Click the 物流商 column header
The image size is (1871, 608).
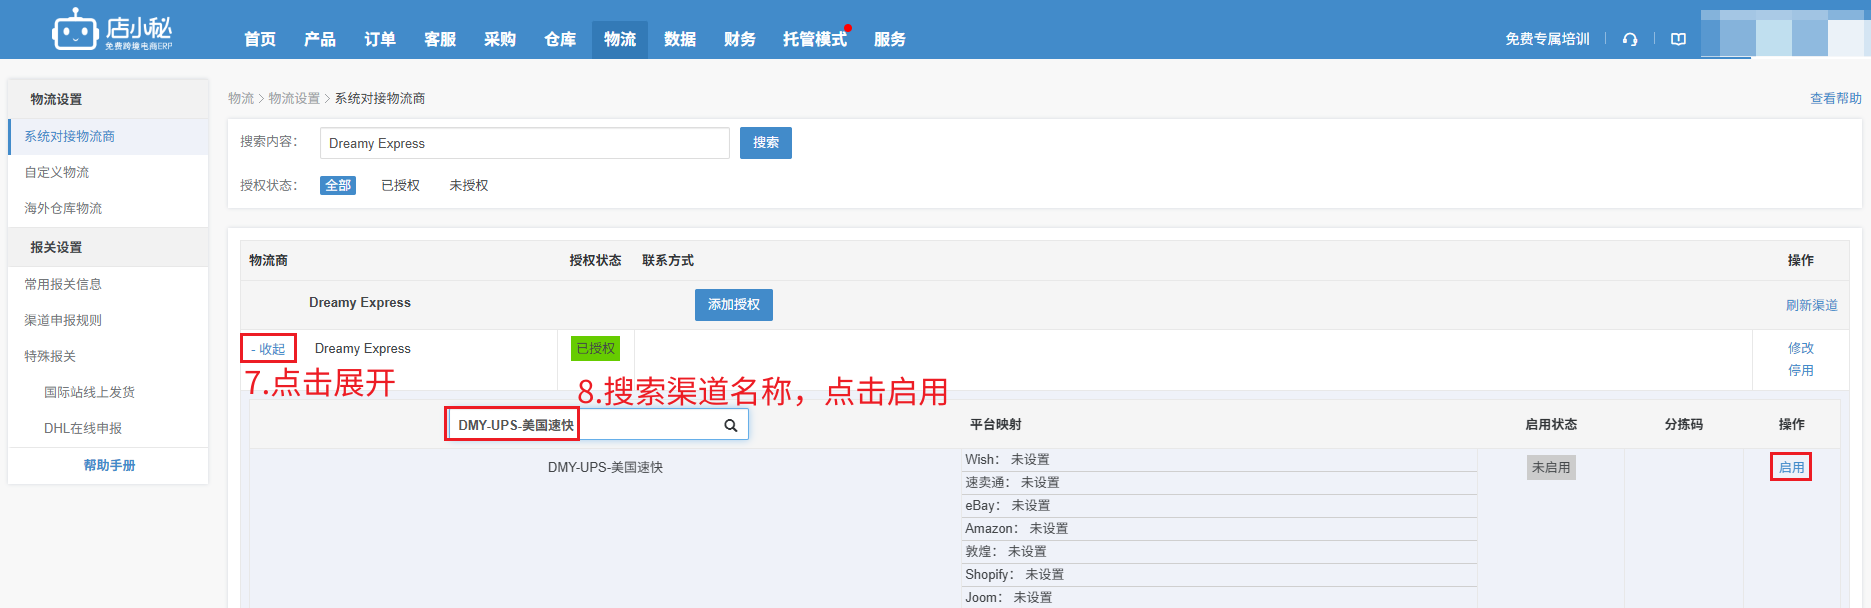click(268, 260)
